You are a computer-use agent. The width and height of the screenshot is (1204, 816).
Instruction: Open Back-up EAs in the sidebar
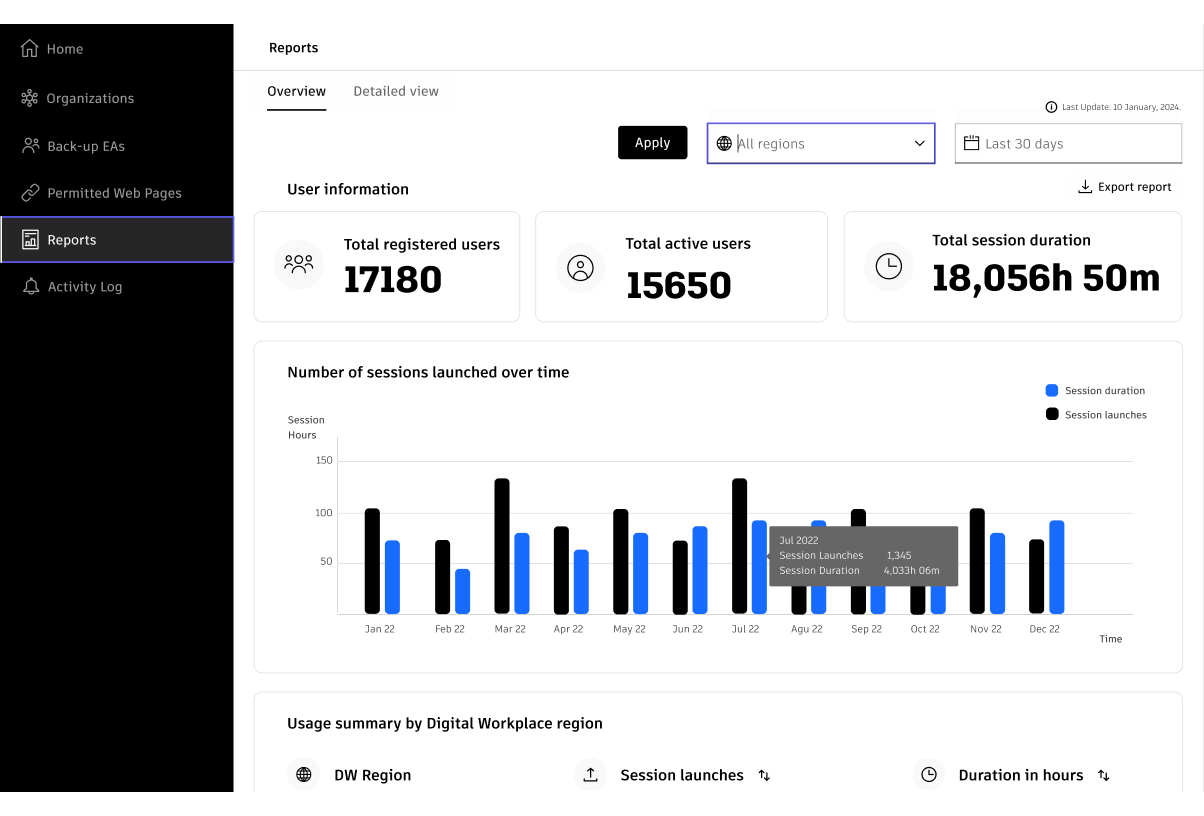(x=117, y=146)
